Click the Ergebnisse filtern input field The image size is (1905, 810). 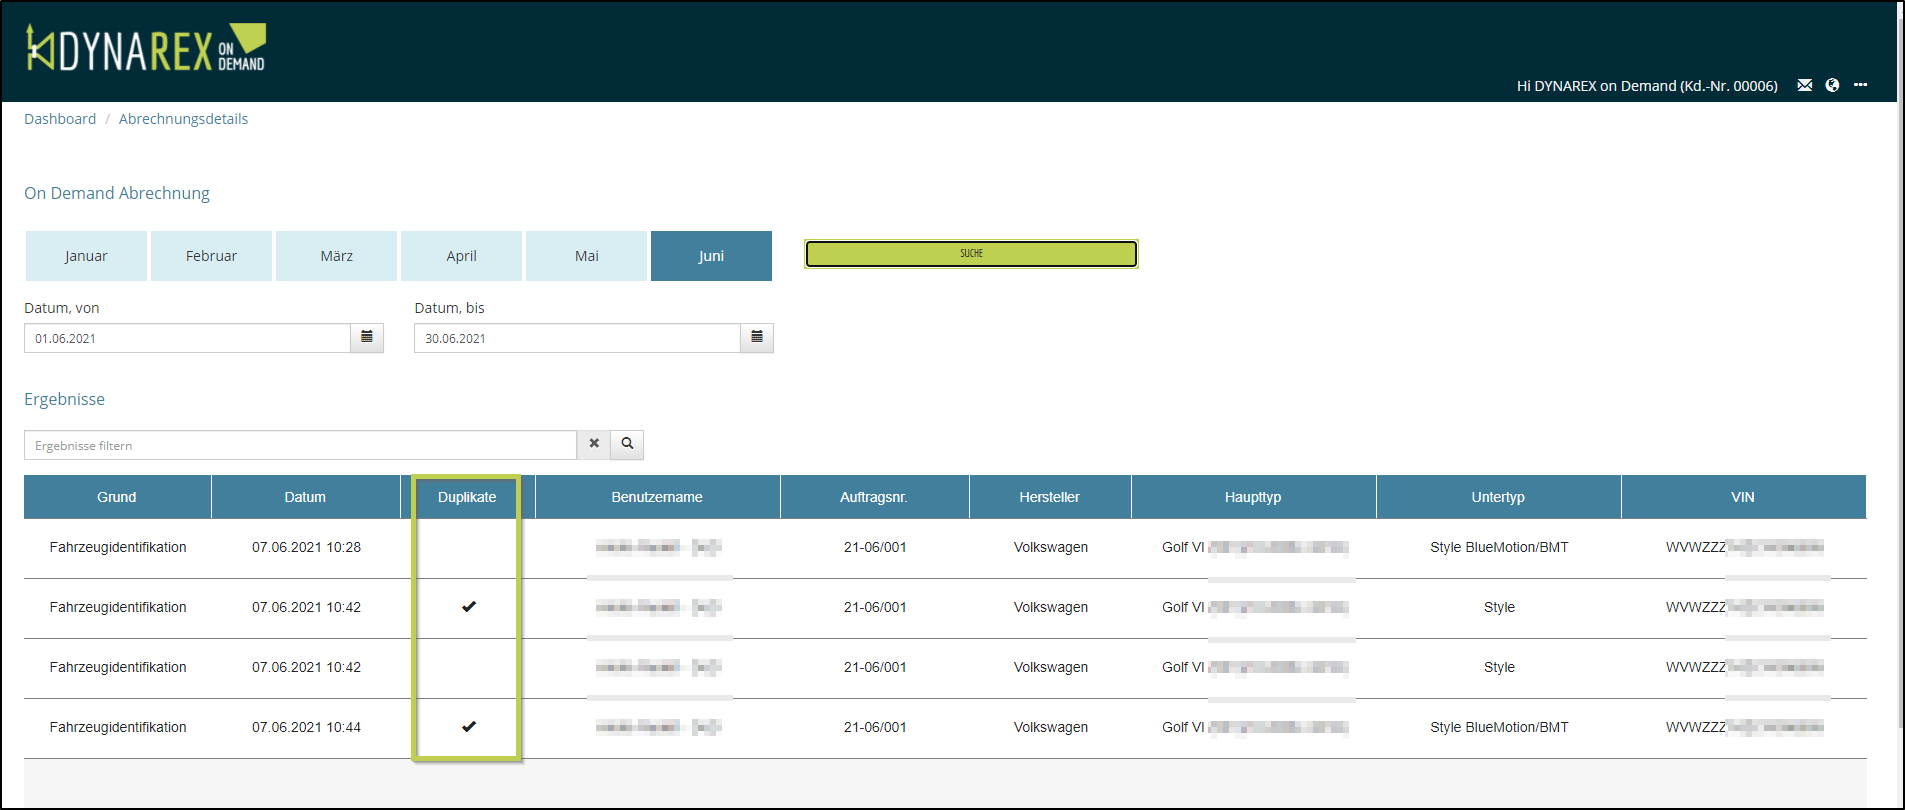coord(300,445)
